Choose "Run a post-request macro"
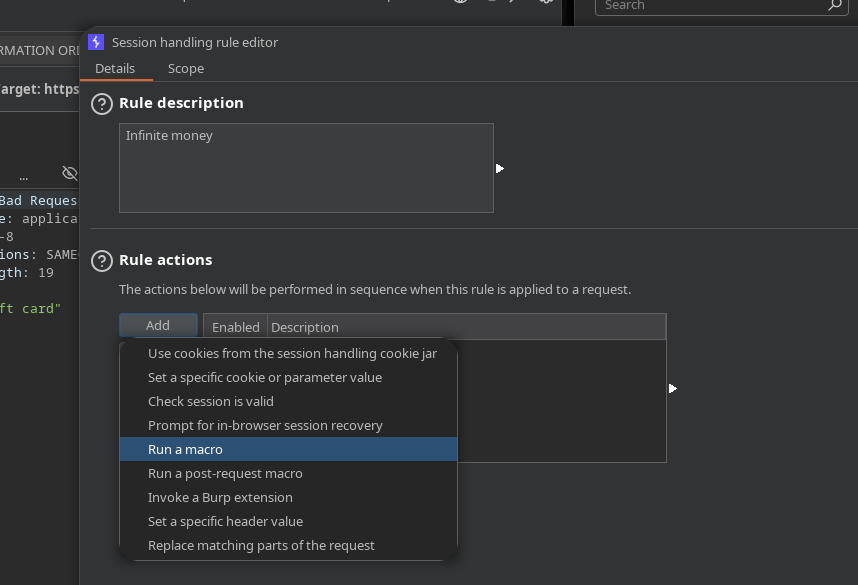The height and width of the screenshot is (585, 858). 225,474
